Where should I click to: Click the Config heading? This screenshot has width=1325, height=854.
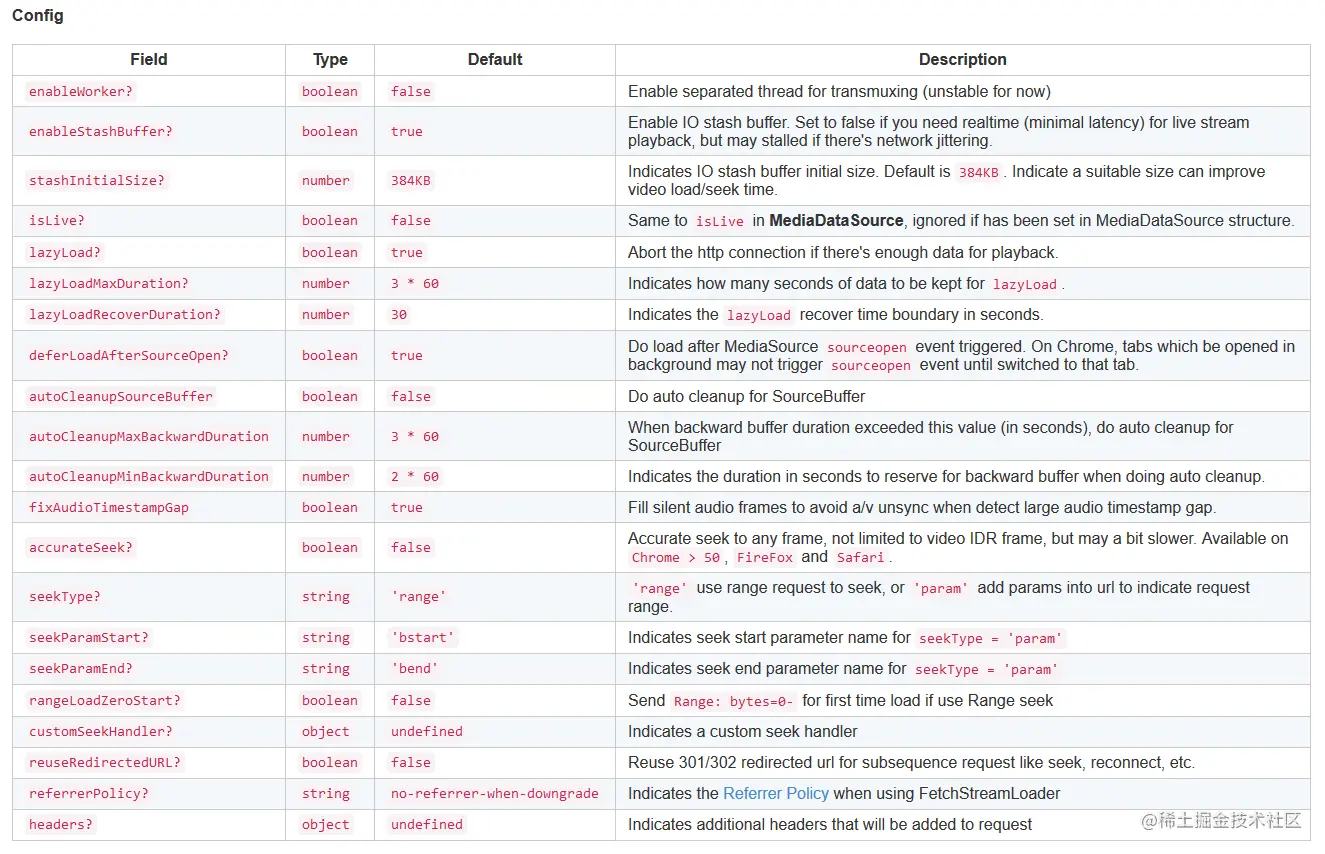tap(38, 16)
